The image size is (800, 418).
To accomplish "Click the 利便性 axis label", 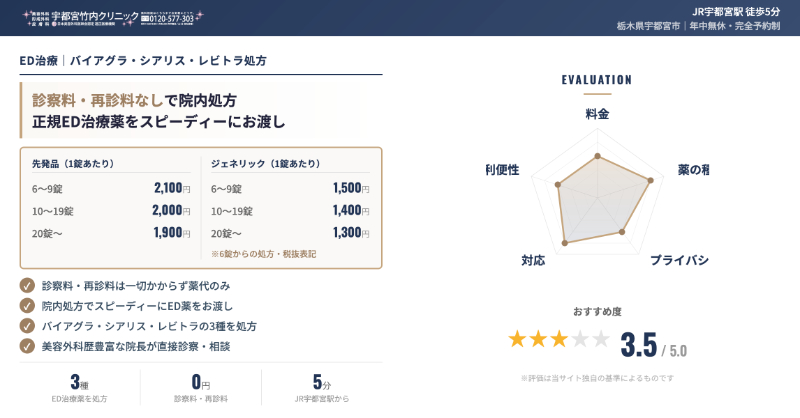I will coord(501,169).
